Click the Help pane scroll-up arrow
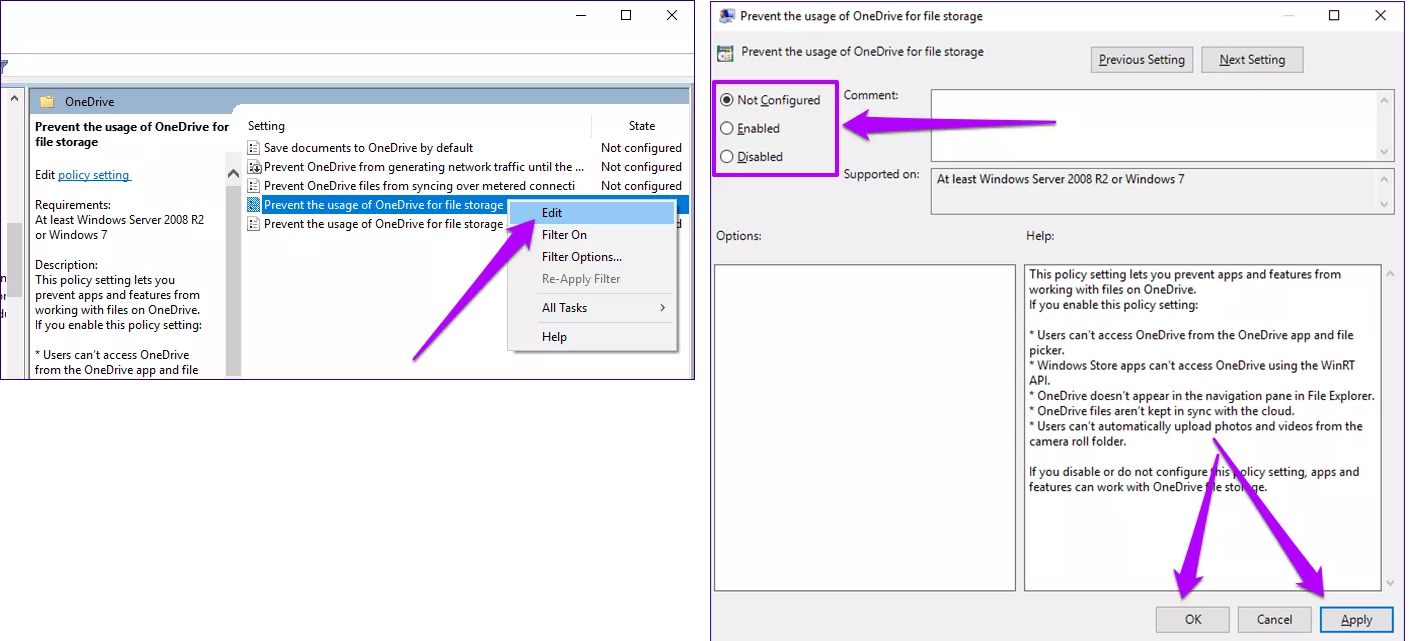 click(x=1389, y=273)
